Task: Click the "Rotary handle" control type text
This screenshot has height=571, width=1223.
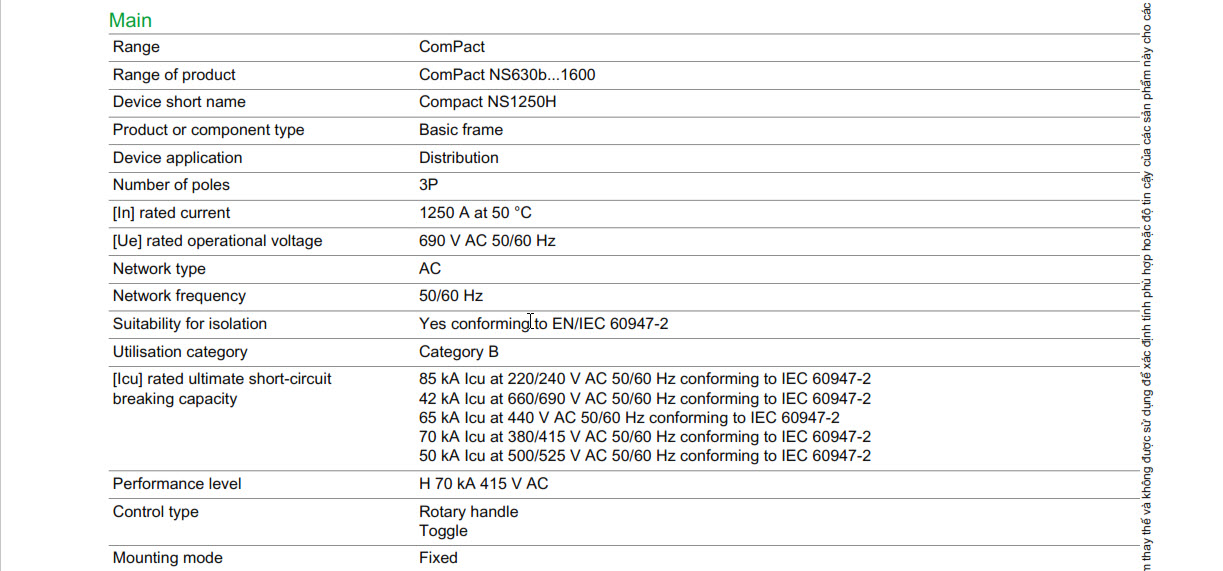Action: pyautogui.click(x=468, y=512)
